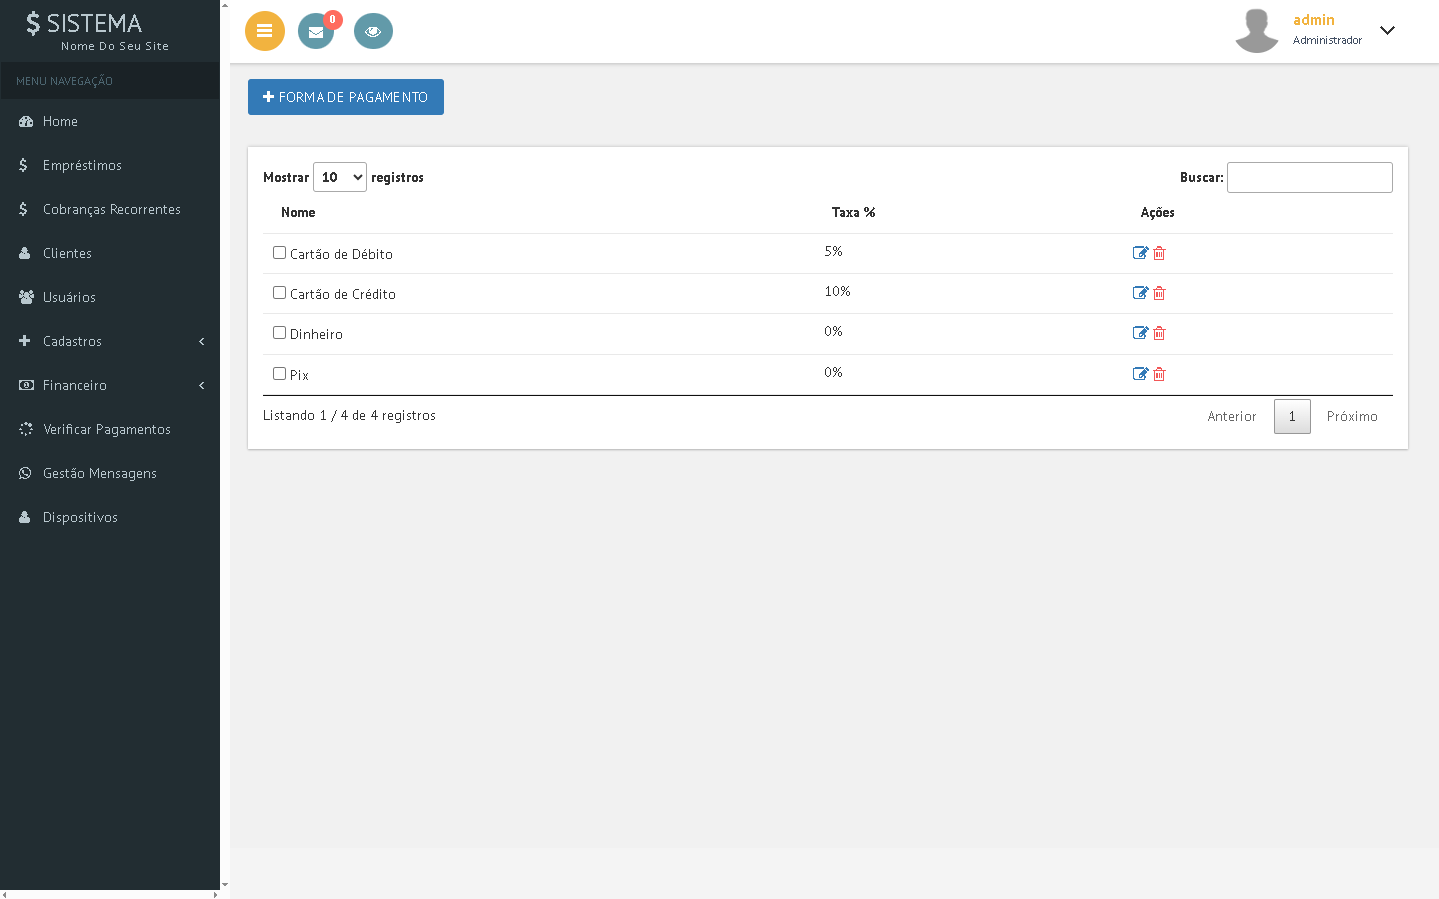Viewport: 1439px width, 899px height.
Task: Click the Forma de Pagamento button
Action: (x=346, y=97)
